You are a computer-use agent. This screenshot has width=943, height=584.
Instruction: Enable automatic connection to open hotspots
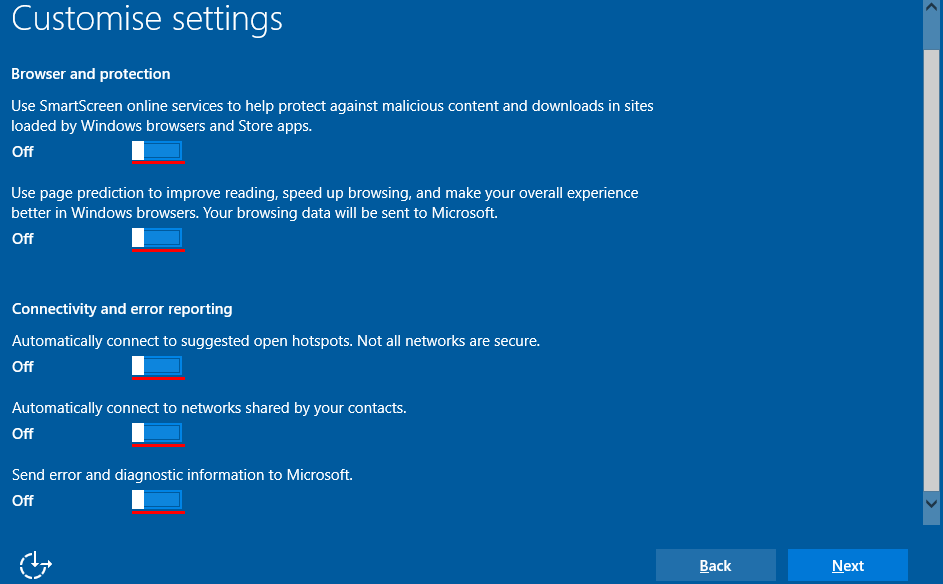(158, 366)
